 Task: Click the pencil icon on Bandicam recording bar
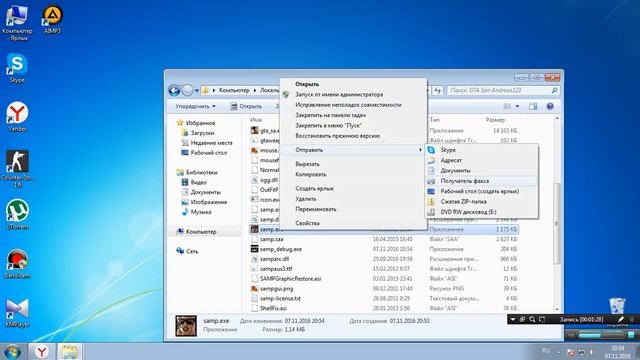point(621,319)
